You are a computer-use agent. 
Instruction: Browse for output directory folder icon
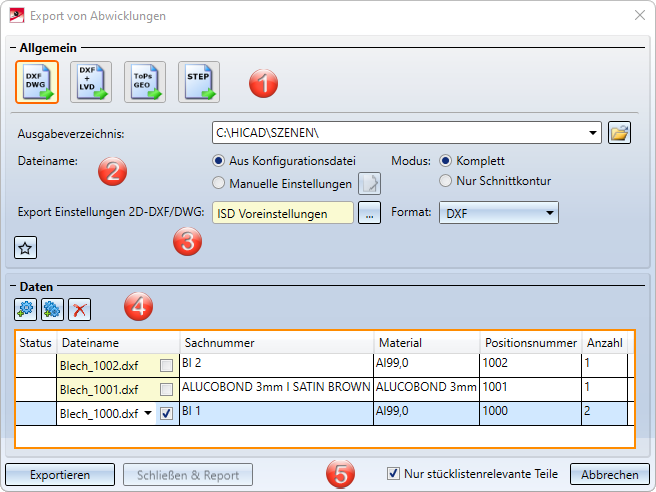click(620, 133)
